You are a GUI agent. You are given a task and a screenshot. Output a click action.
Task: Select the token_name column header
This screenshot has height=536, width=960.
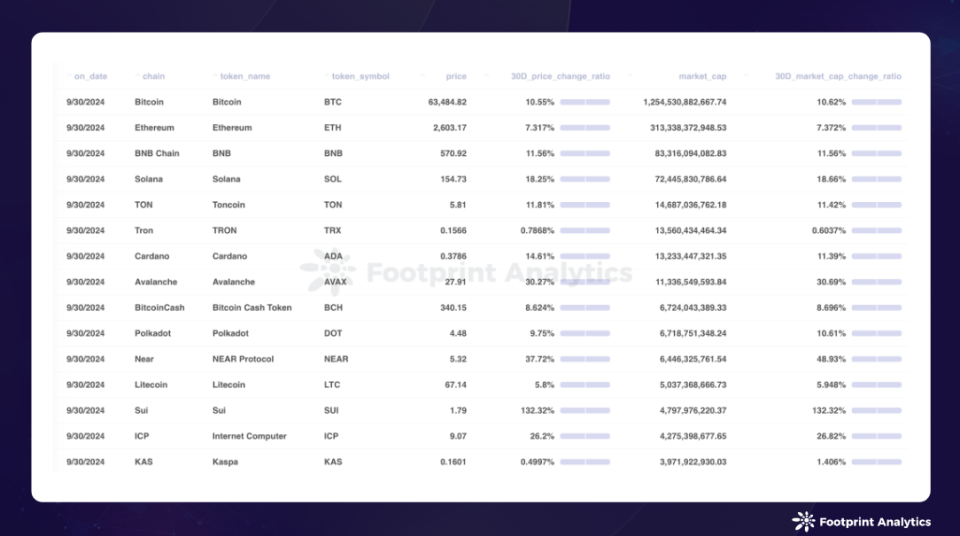tap(245, 76)
